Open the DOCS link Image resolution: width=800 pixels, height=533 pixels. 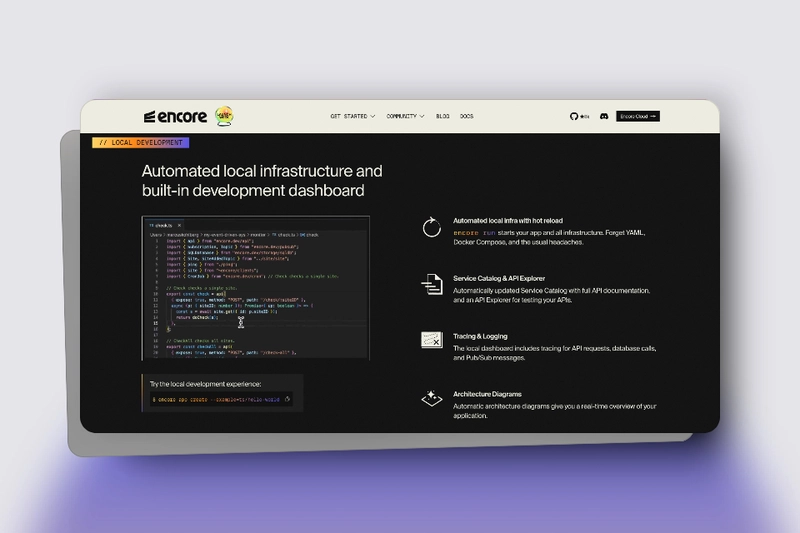pos(466,116)
